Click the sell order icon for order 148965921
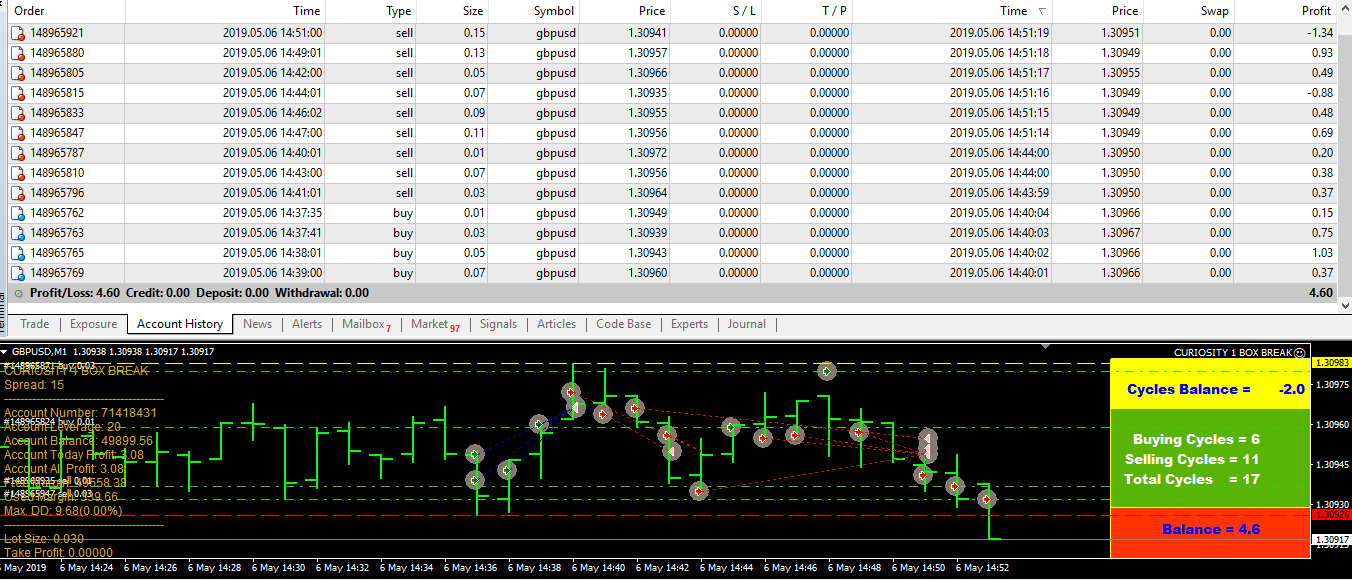 (17, 33)
